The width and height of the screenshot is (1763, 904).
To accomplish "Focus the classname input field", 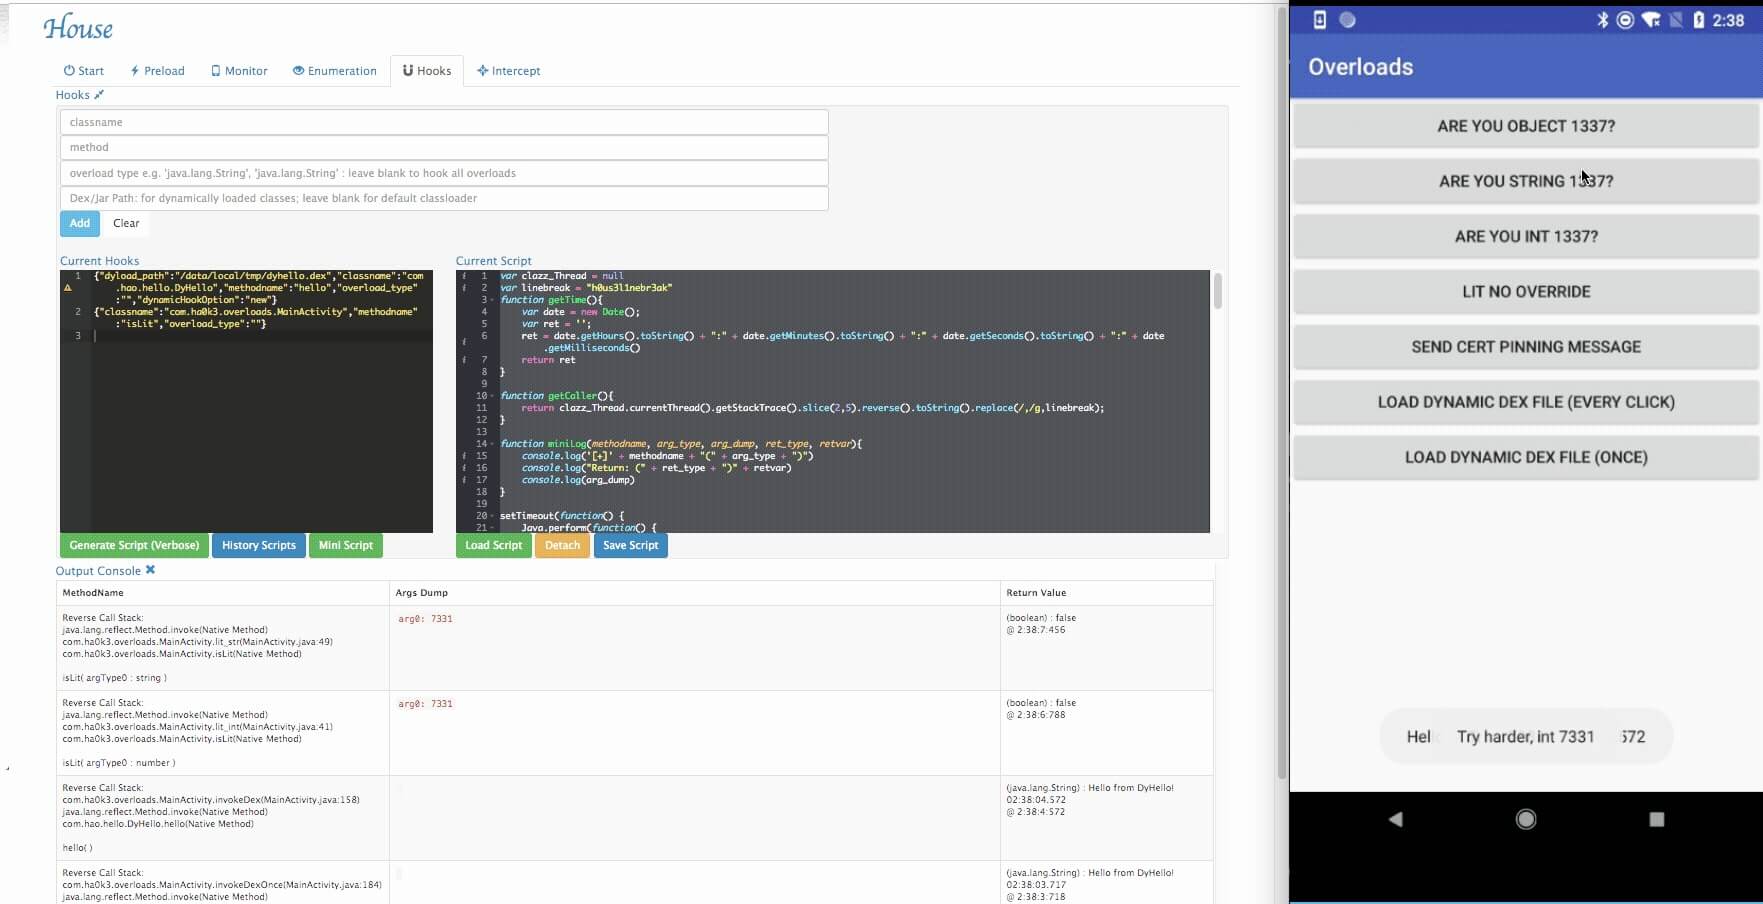I will [444, 122].
